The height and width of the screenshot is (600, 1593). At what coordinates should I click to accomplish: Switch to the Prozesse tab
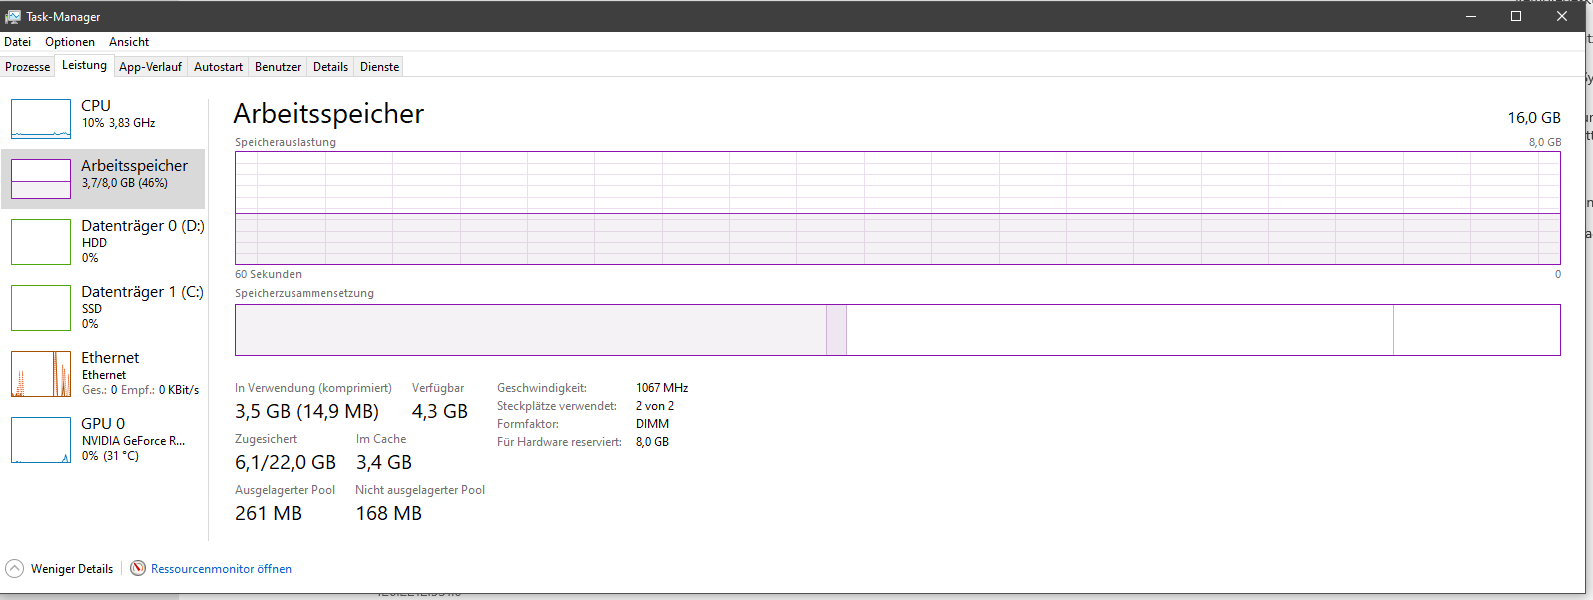pos(28,67)
